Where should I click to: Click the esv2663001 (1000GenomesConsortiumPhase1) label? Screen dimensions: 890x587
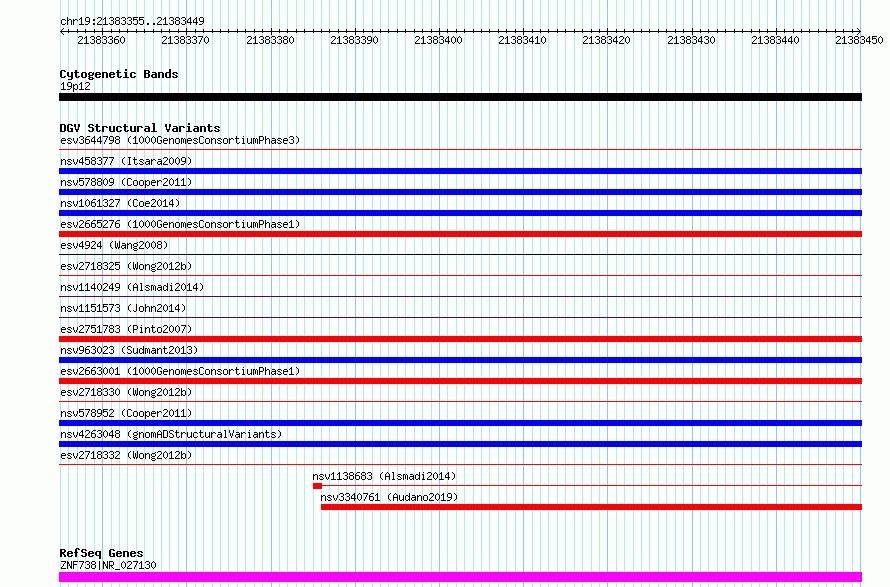[x=180, y=371]
